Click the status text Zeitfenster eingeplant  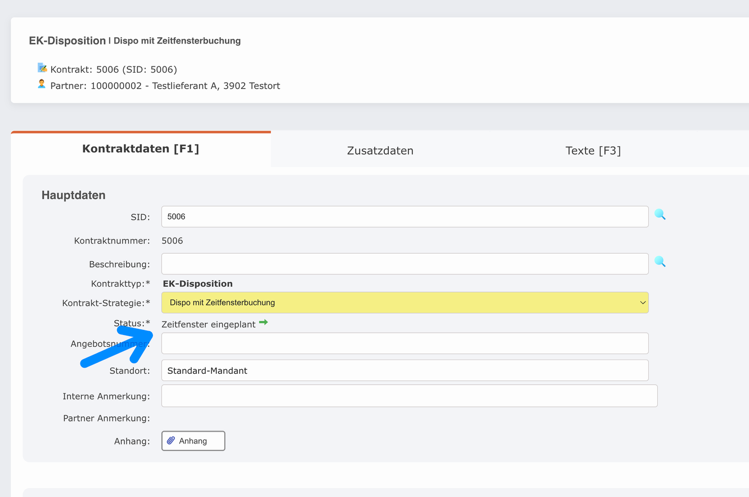[x=208, y=325]
